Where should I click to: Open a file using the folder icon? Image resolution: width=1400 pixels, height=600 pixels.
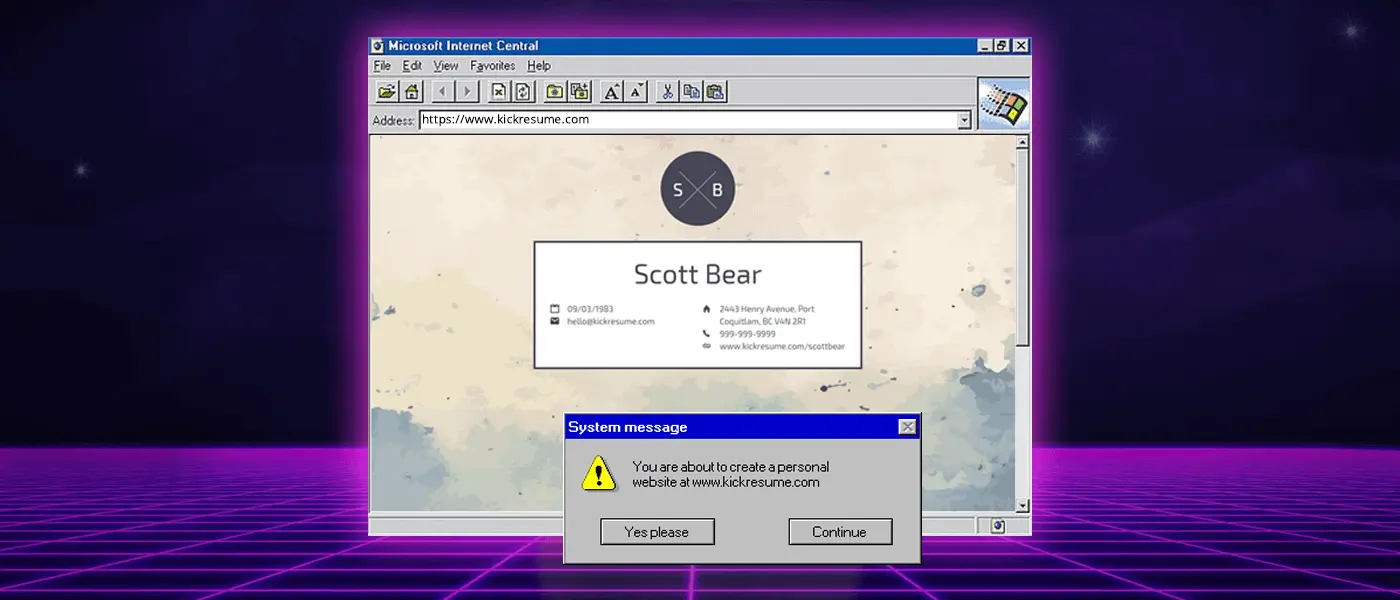(387, 91)
